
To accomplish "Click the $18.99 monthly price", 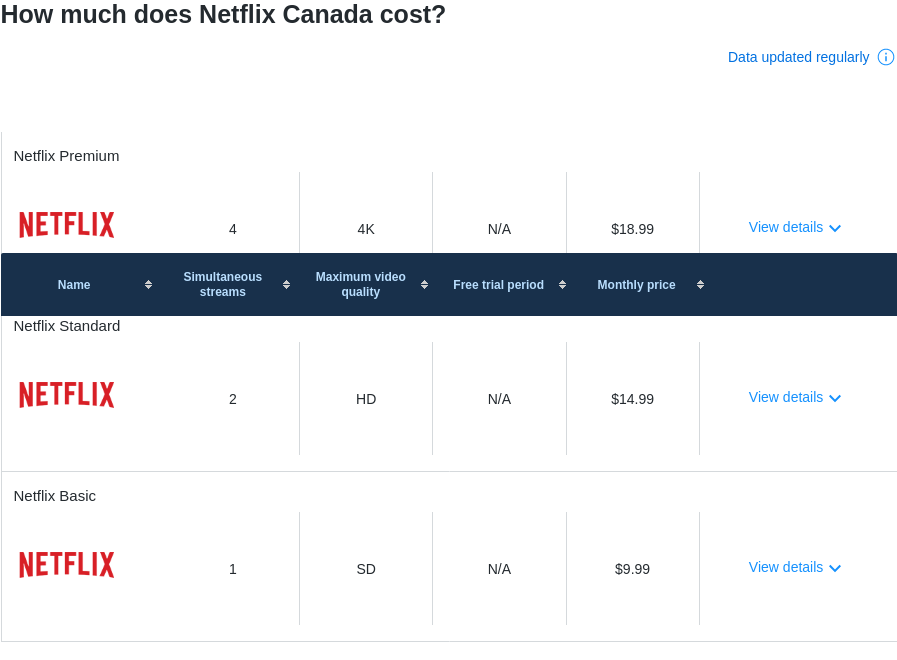I will [x=632, y=229].
